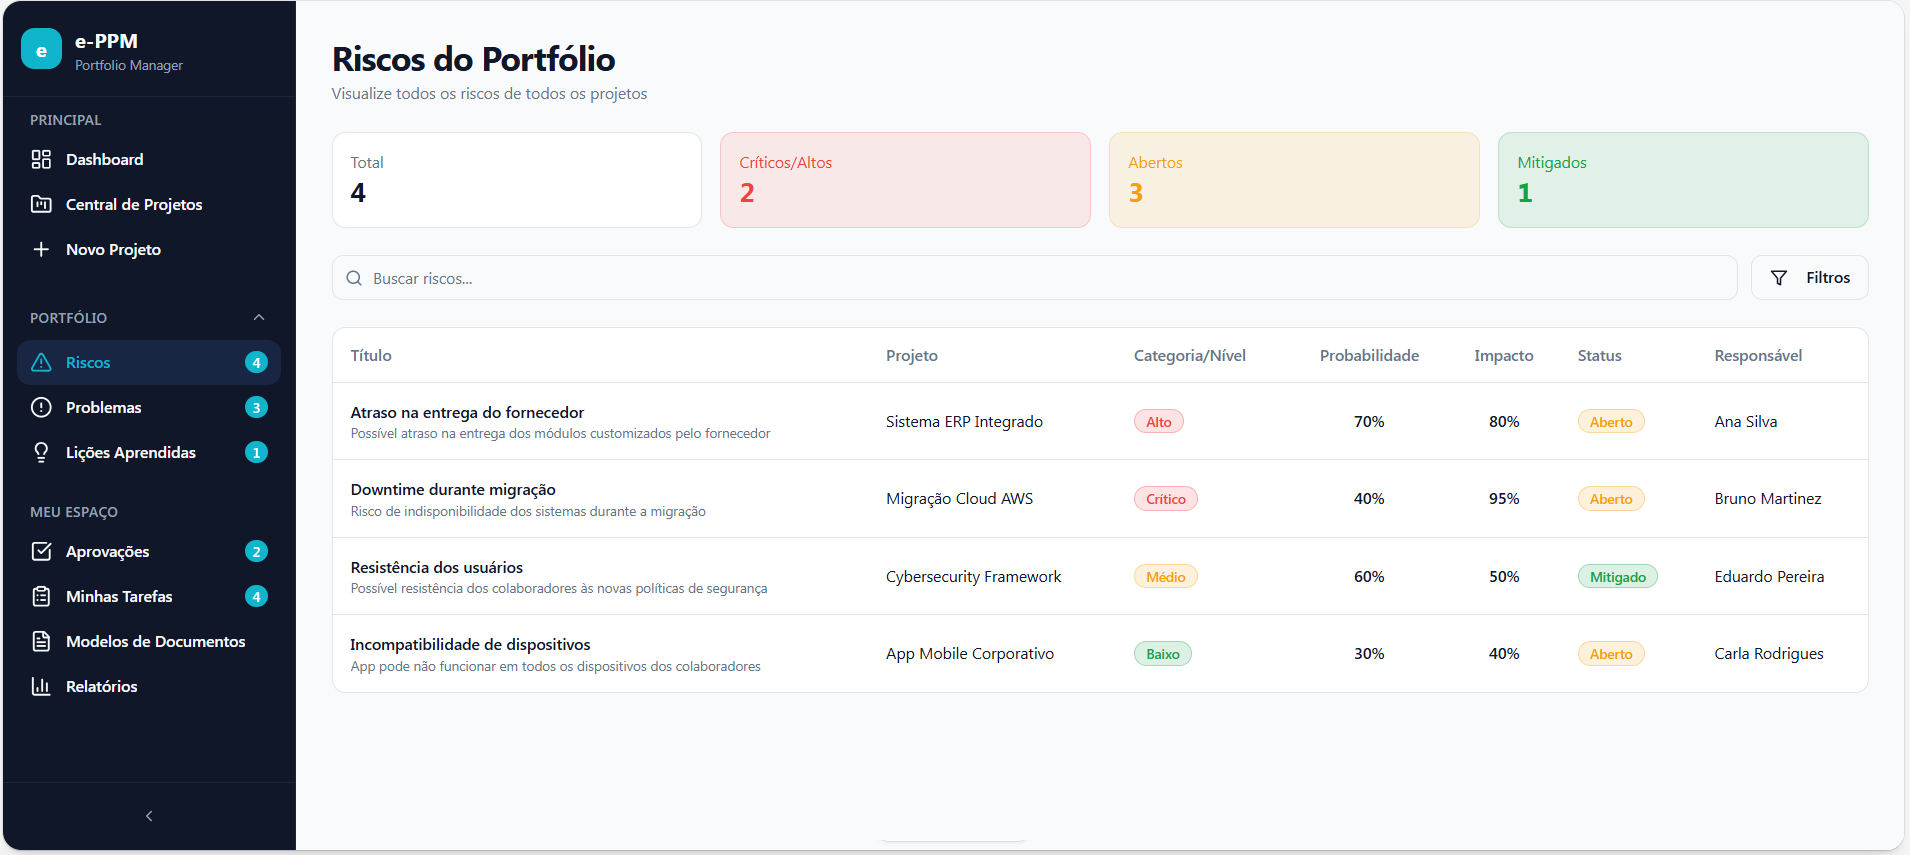Click the Responsável column header
This screenshot has height=855, width=1910.
pyautogui.click(x=1758, y=355)
